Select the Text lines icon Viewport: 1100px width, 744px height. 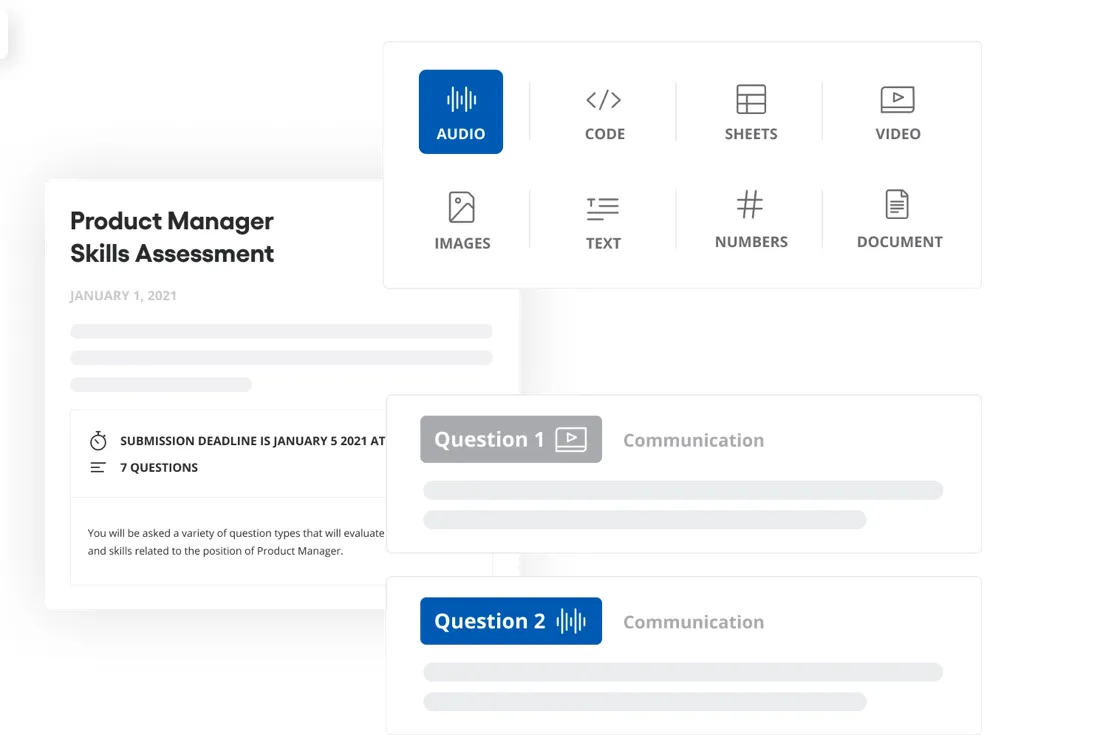[x=603, y=208]
